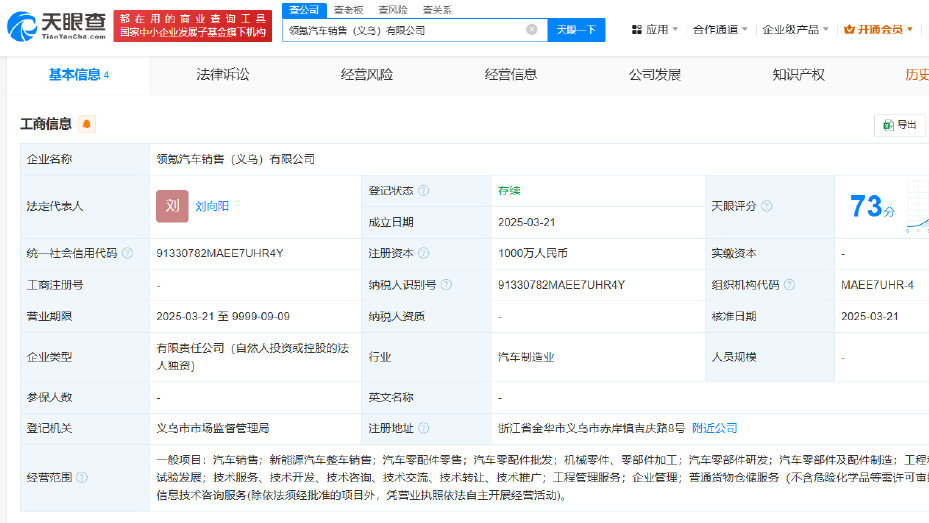Viewport: 929px width, 523px height.
Task: Click the 91330782MAEE7UHR4Y value beside 纳税人识别号
Action: [561, 285]
